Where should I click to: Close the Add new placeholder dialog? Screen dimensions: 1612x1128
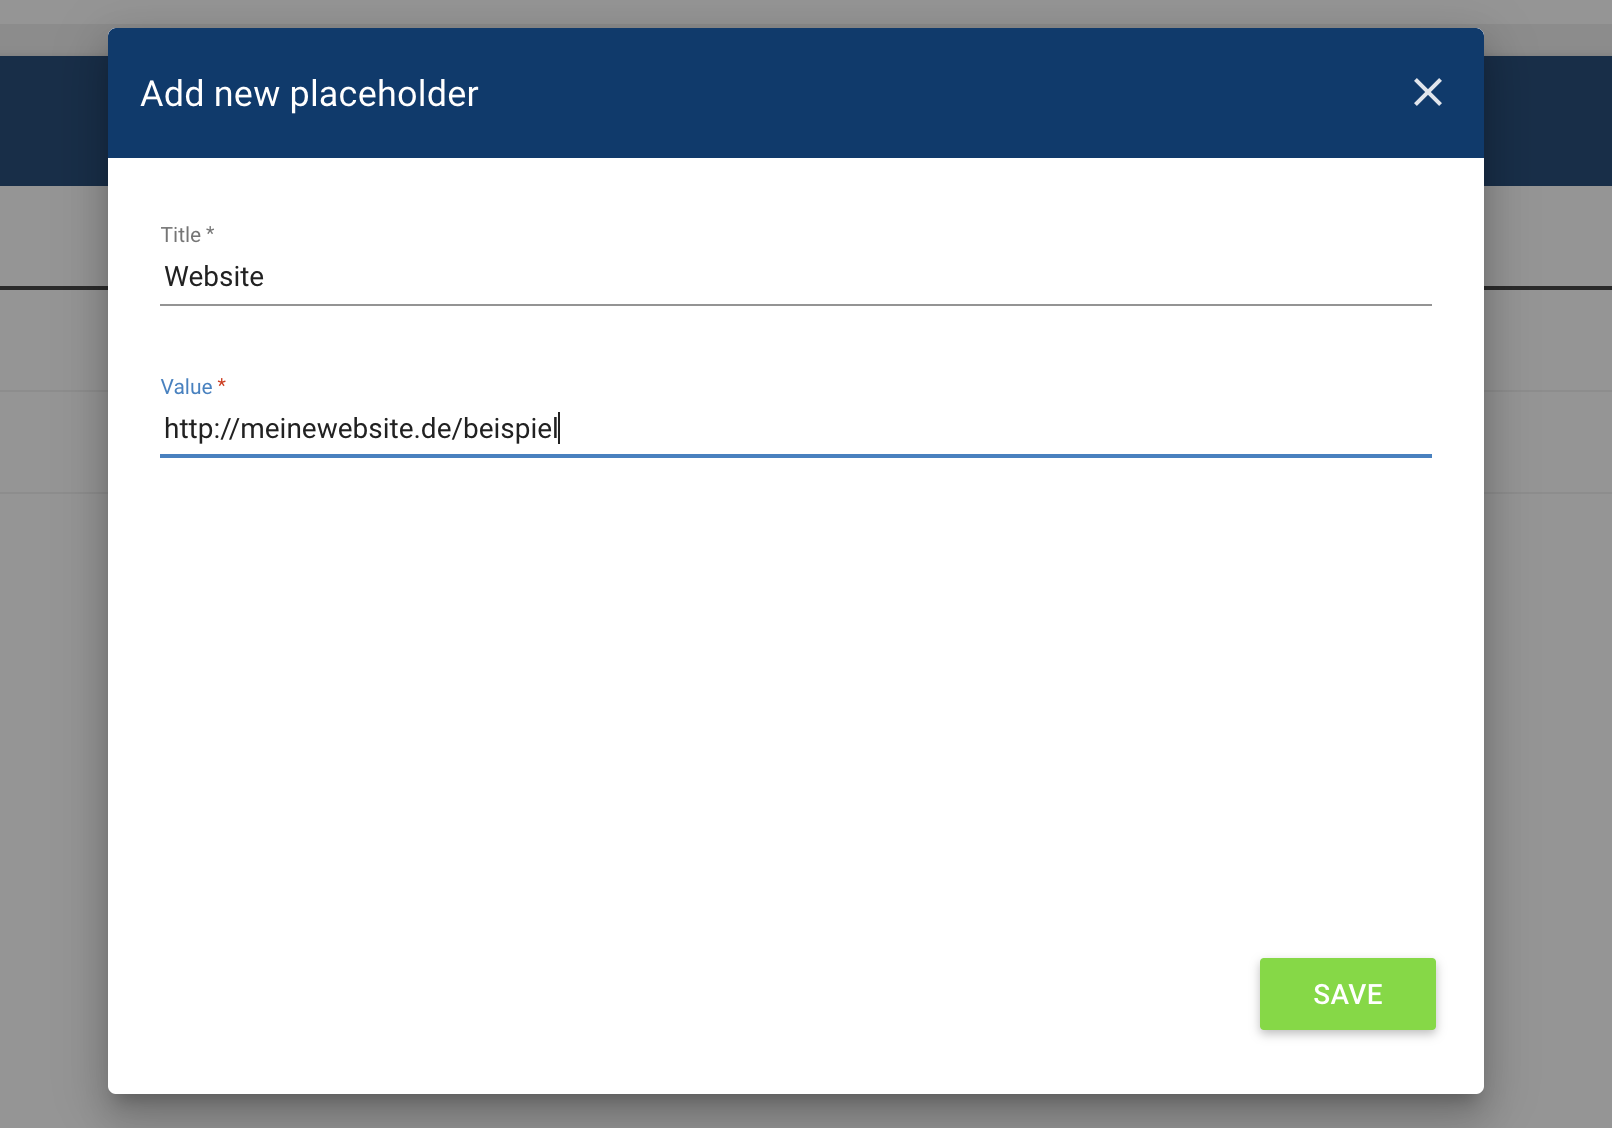[1428, 93]
